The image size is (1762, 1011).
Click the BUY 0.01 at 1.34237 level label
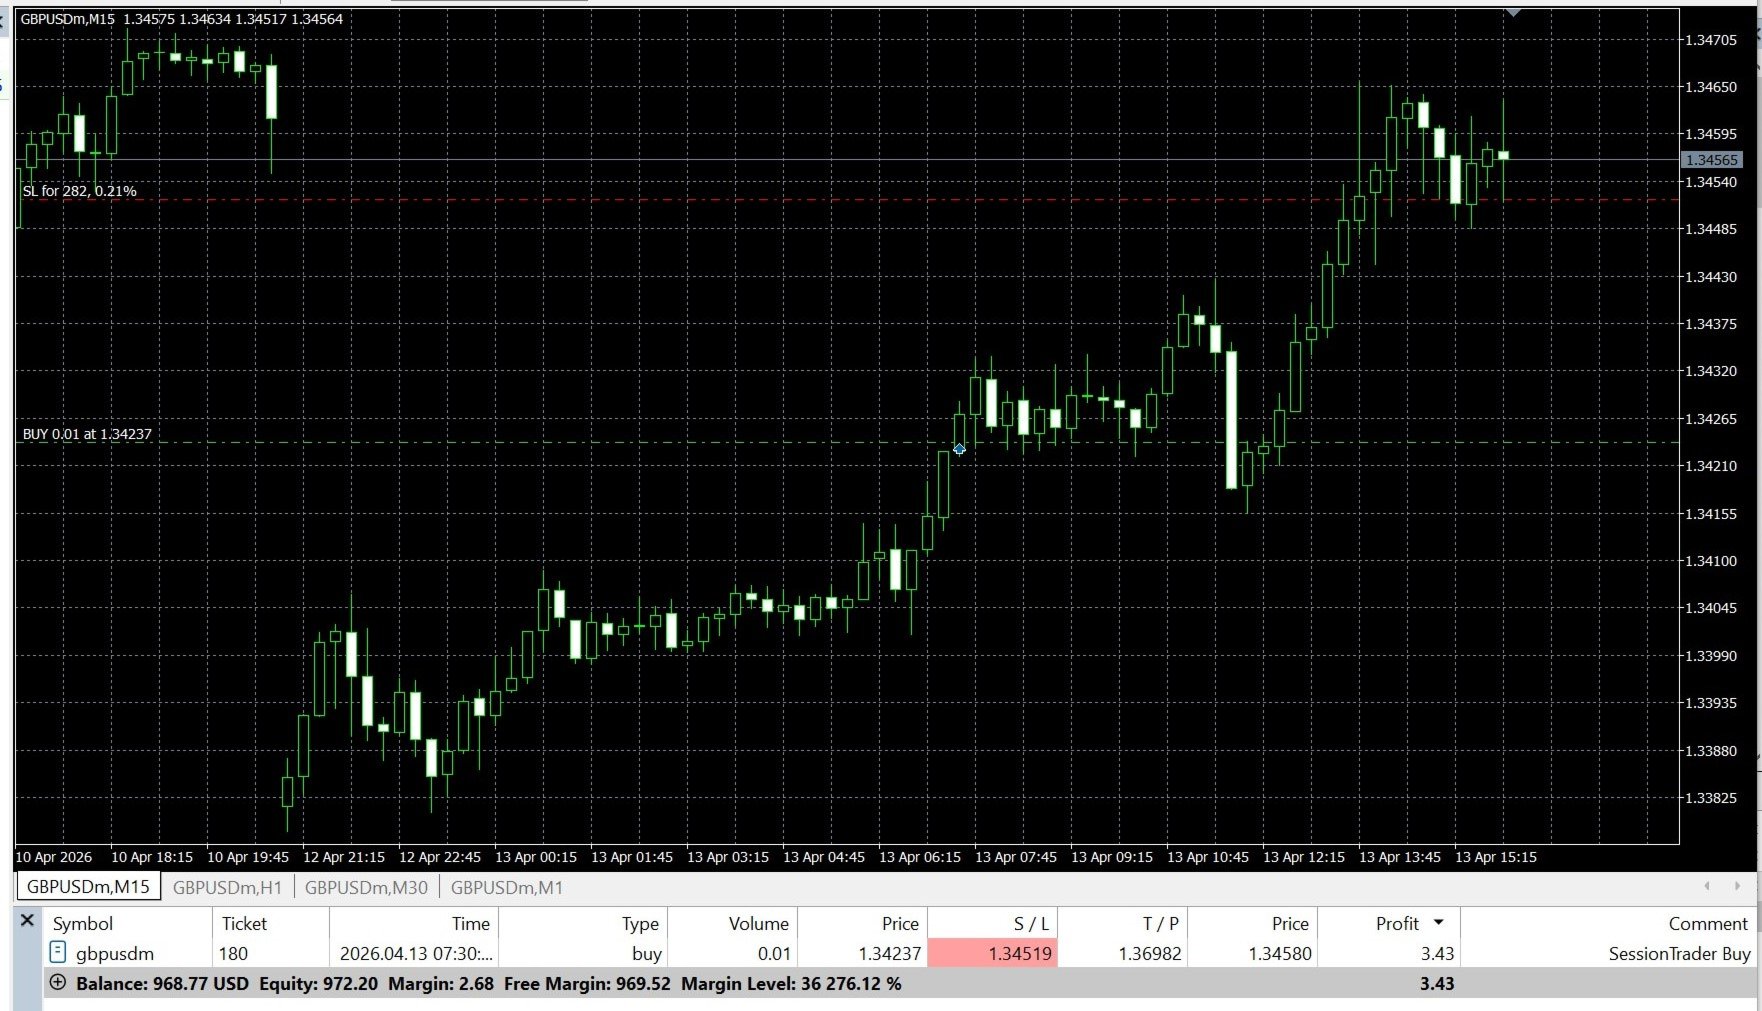click(x=87, y=434)
